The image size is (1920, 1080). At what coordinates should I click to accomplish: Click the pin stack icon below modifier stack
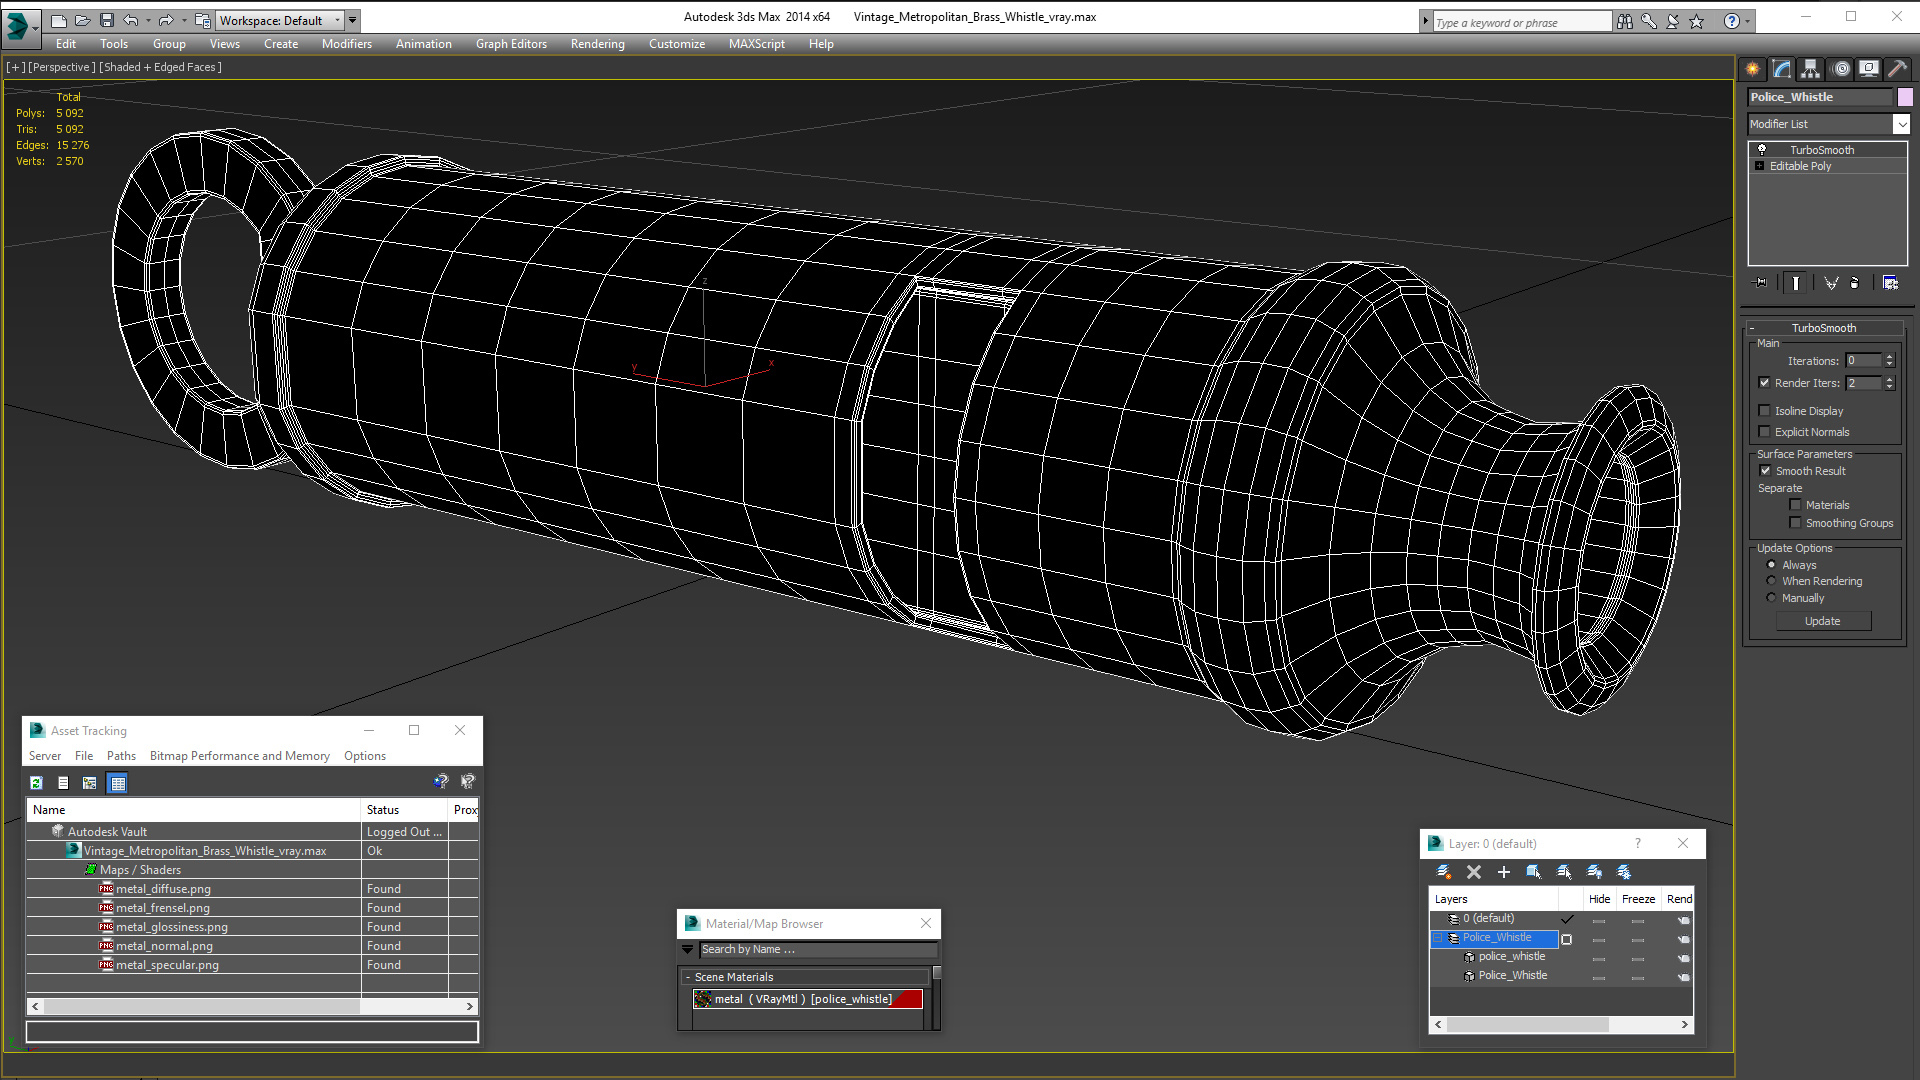[1761, 283]
